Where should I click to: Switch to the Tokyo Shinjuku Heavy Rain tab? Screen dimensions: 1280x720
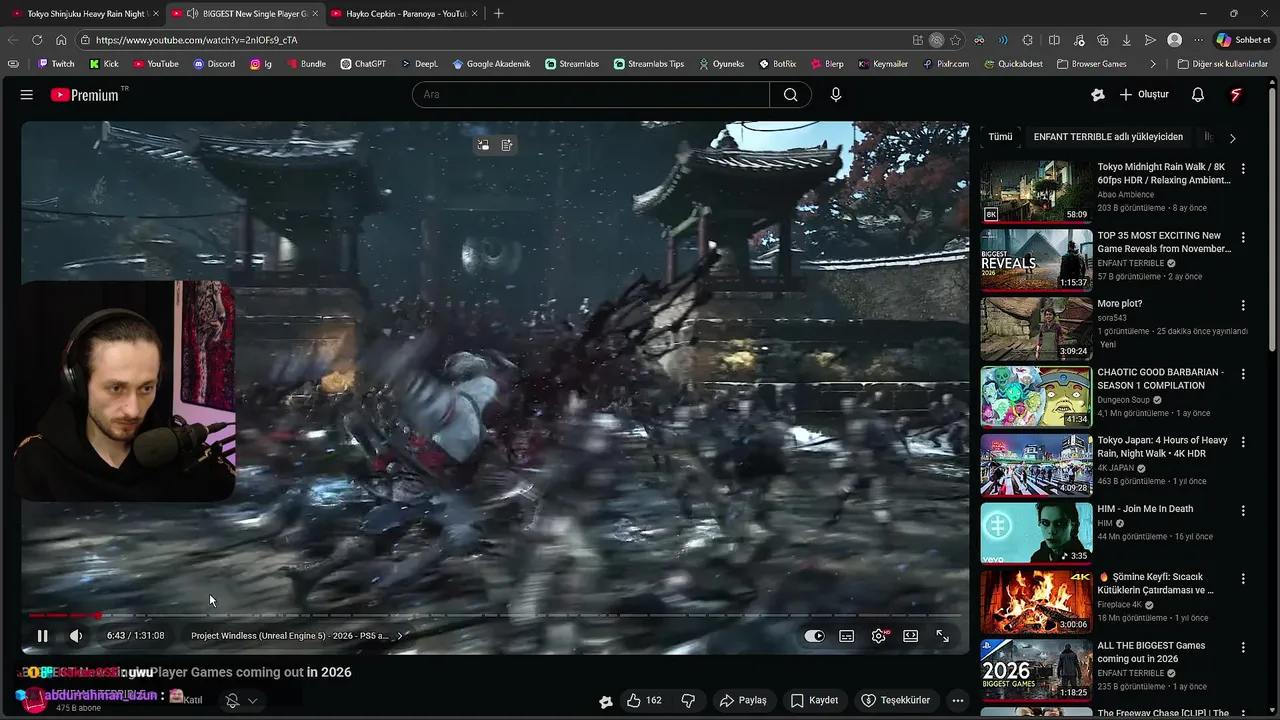click(85, 14)
